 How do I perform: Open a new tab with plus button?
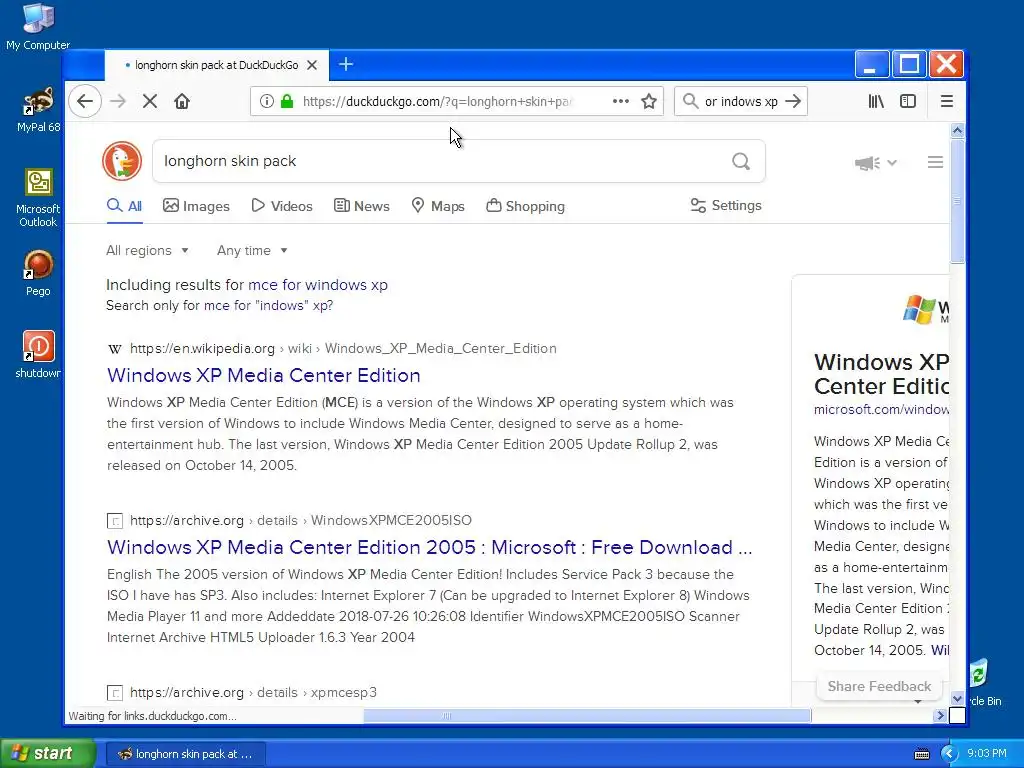pyautogui.click(x=346, y=64)
